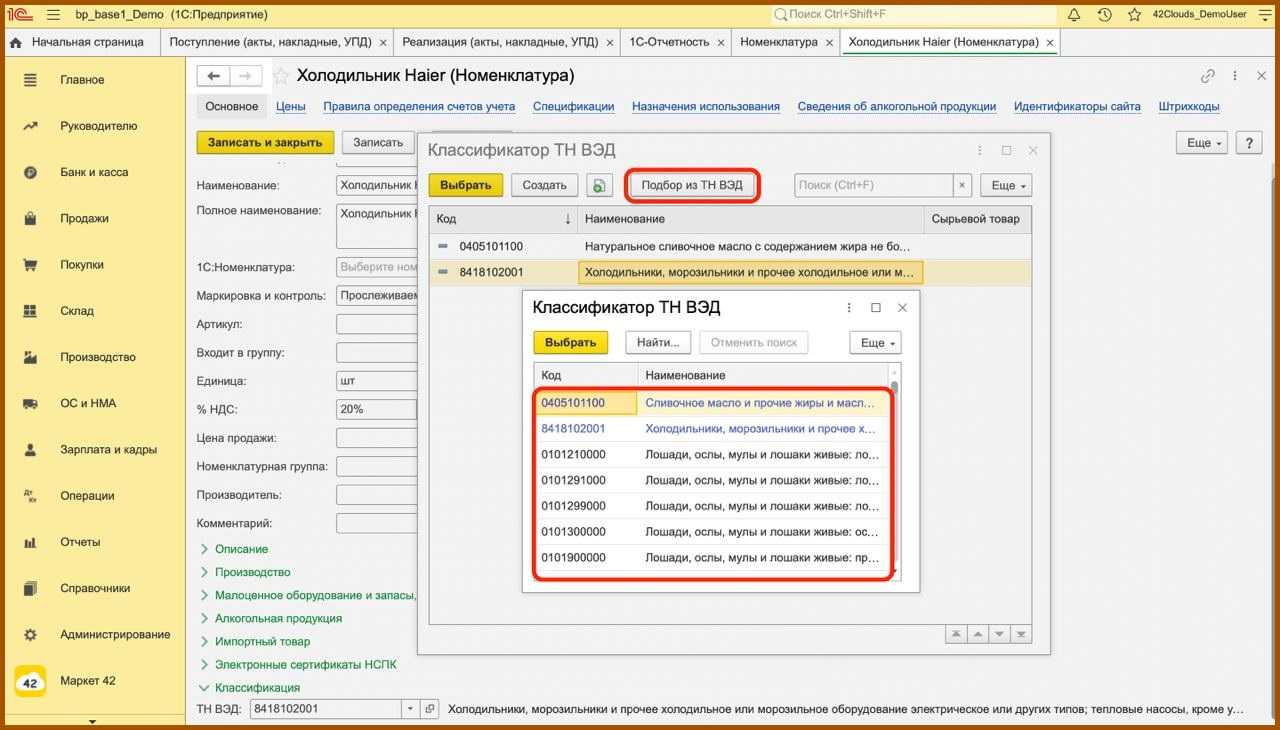Screen dimensions: 1280x730
Task: Expand the Описание section
Action: [x=204, y=549]
